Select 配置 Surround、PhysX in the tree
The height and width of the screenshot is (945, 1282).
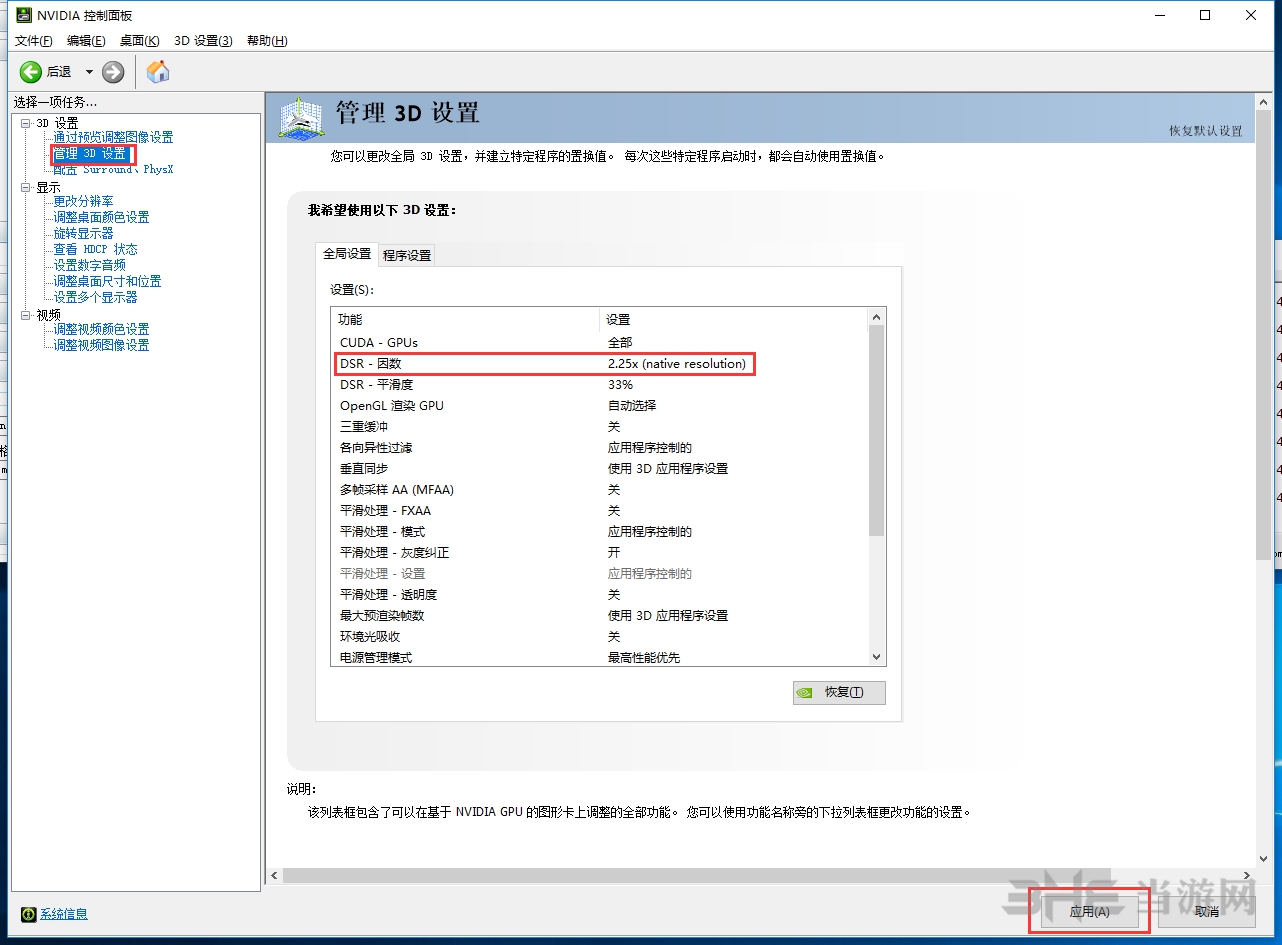[x=113, y=169]
